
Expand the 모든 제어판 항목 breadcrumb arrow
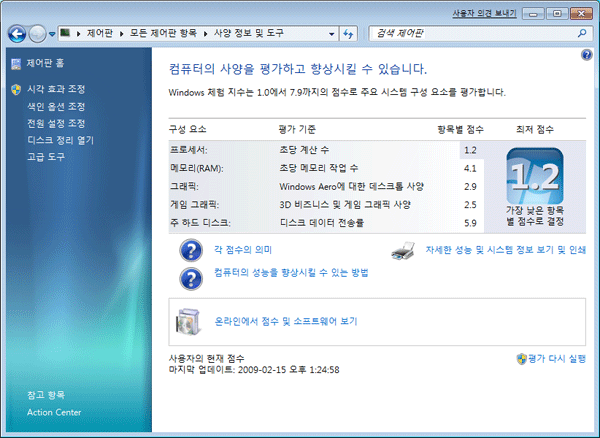point(207,33)
